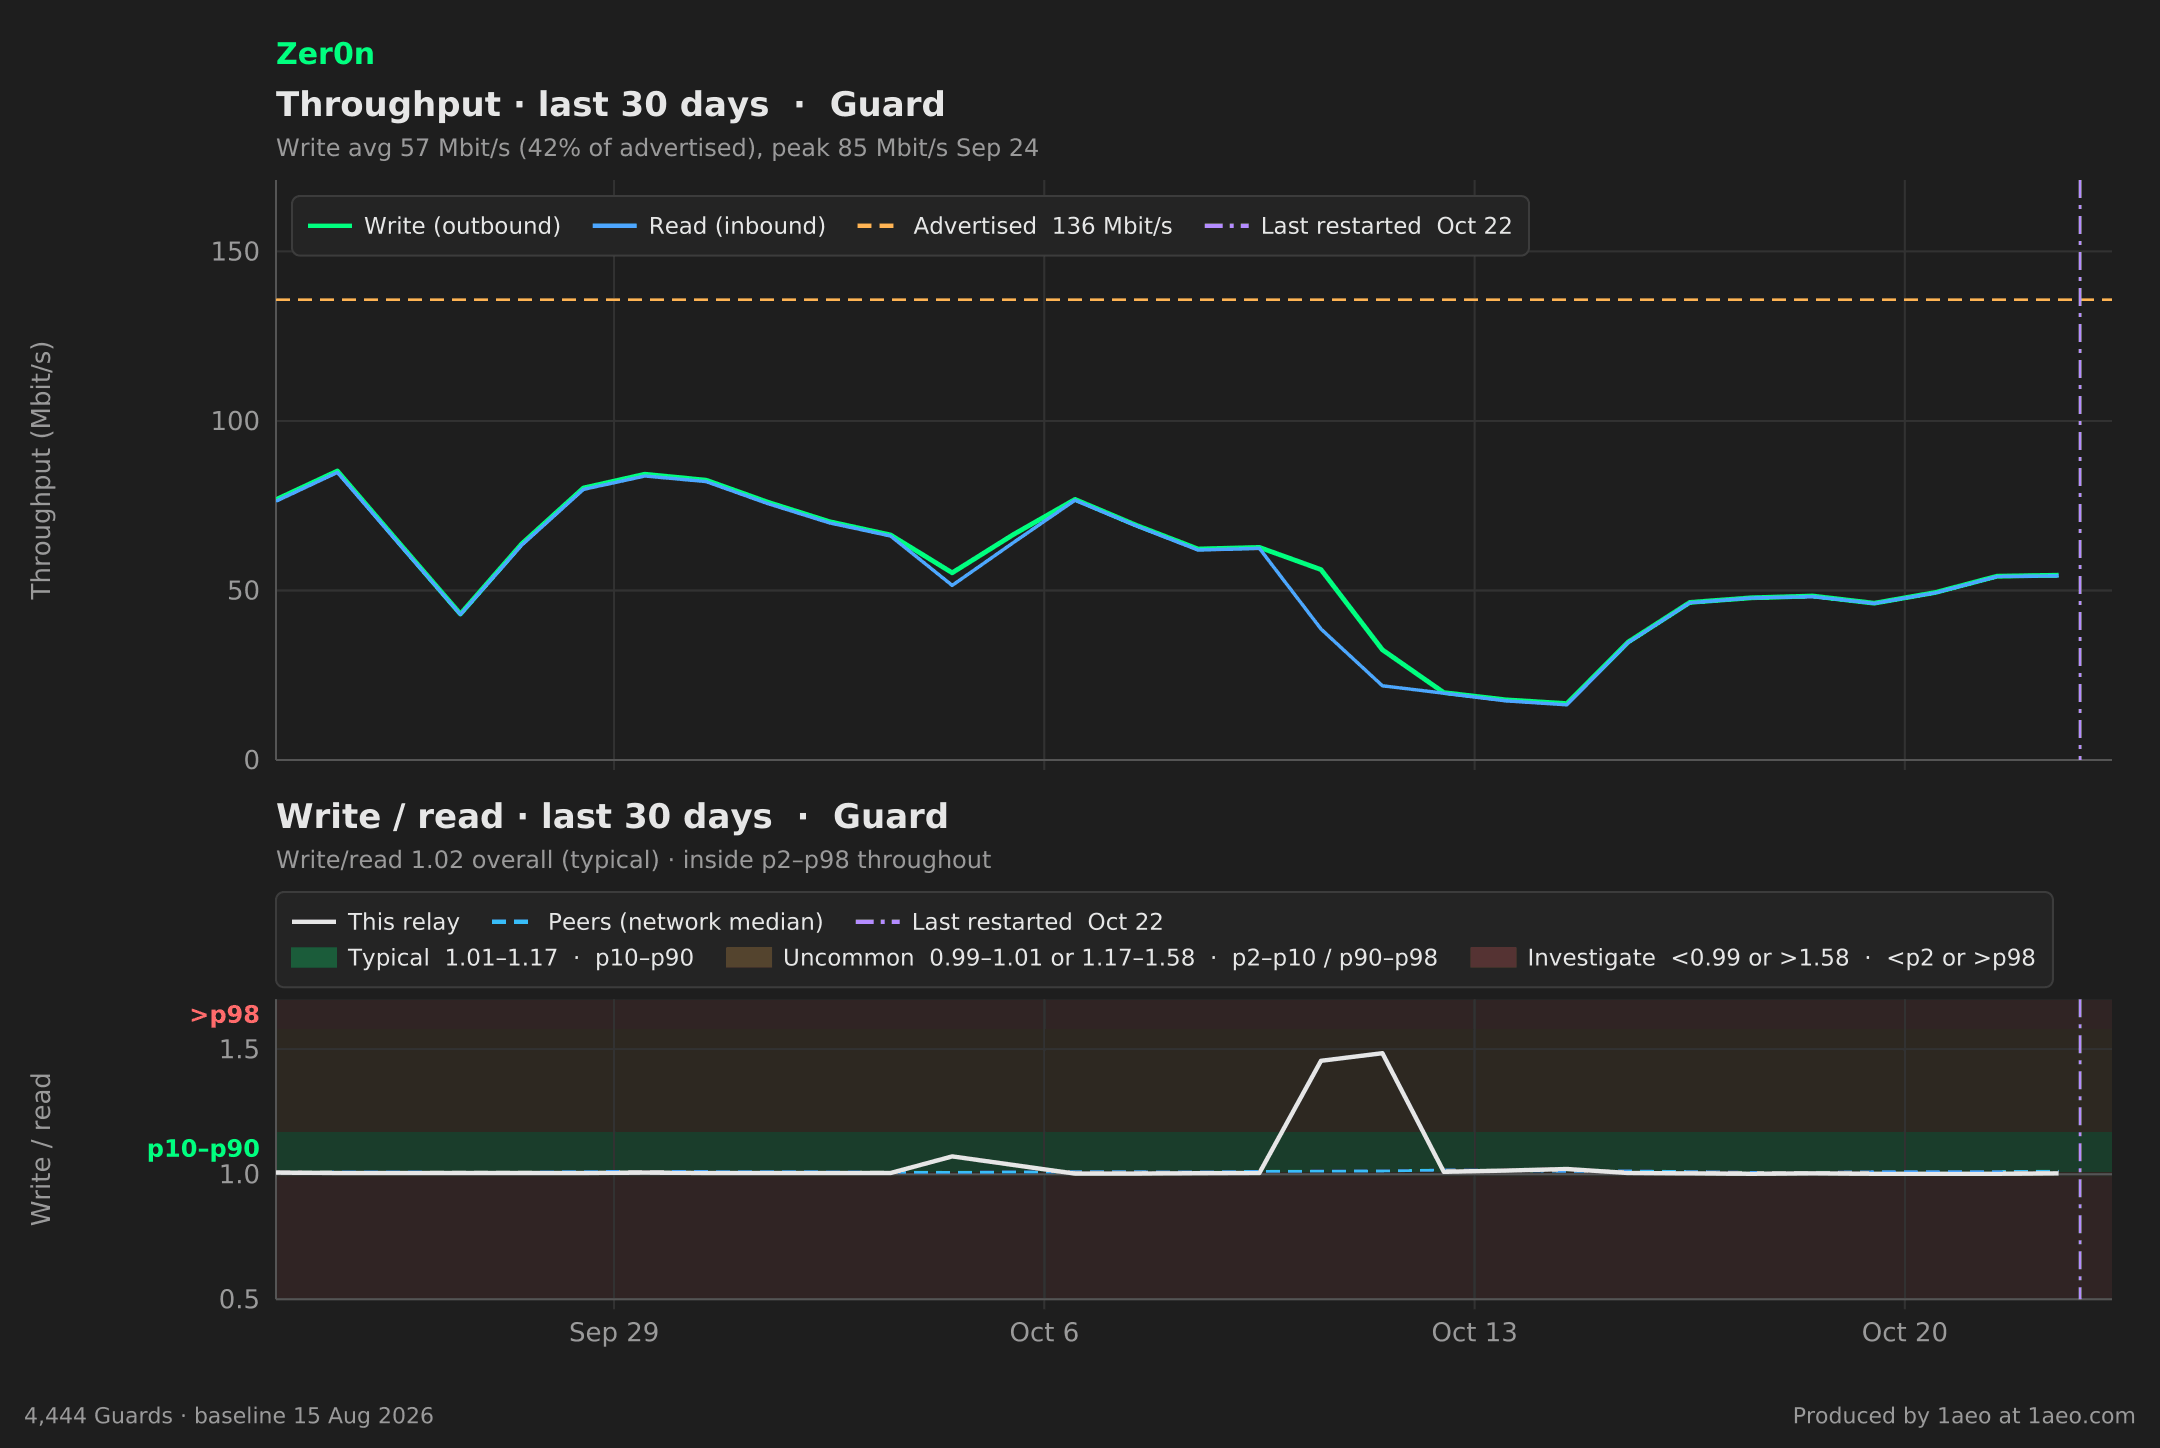Click the 1.5 ratio axis tick
The image size is (2160, 1448).
coord(239,1050)
